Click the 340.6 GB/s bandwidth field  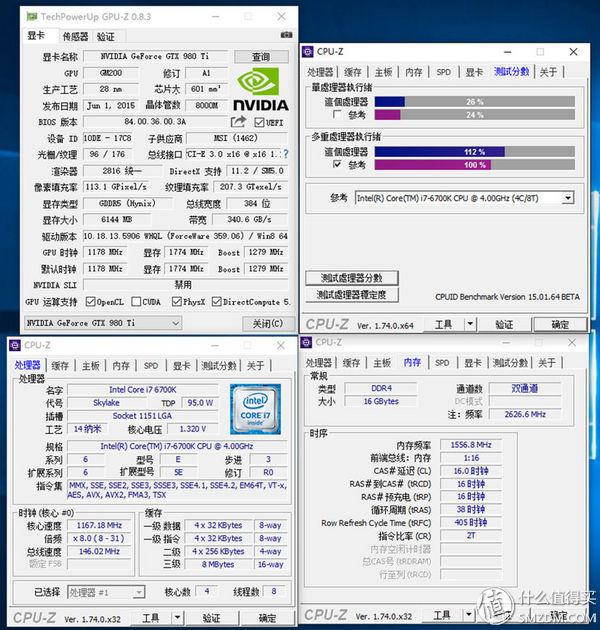pos(250,219)
